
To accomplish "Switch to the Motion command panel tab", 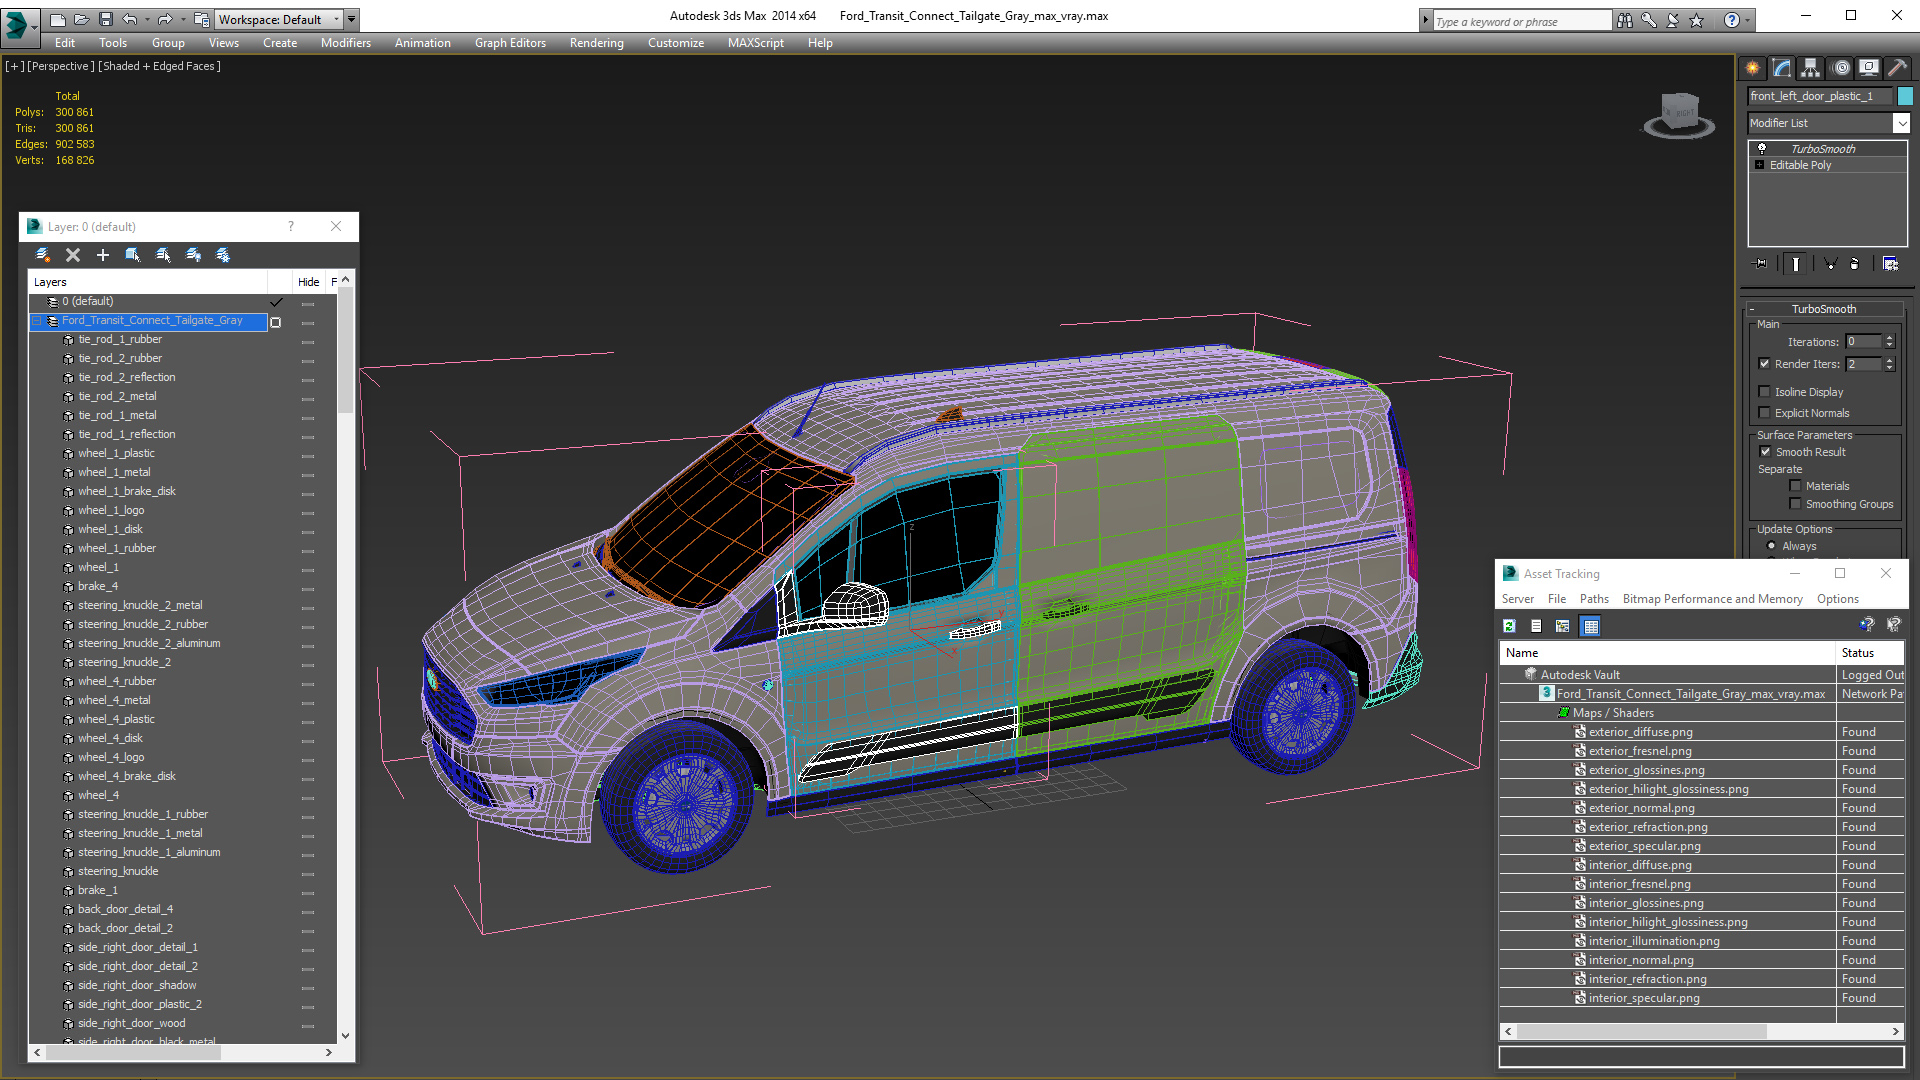I will 1841,68.
